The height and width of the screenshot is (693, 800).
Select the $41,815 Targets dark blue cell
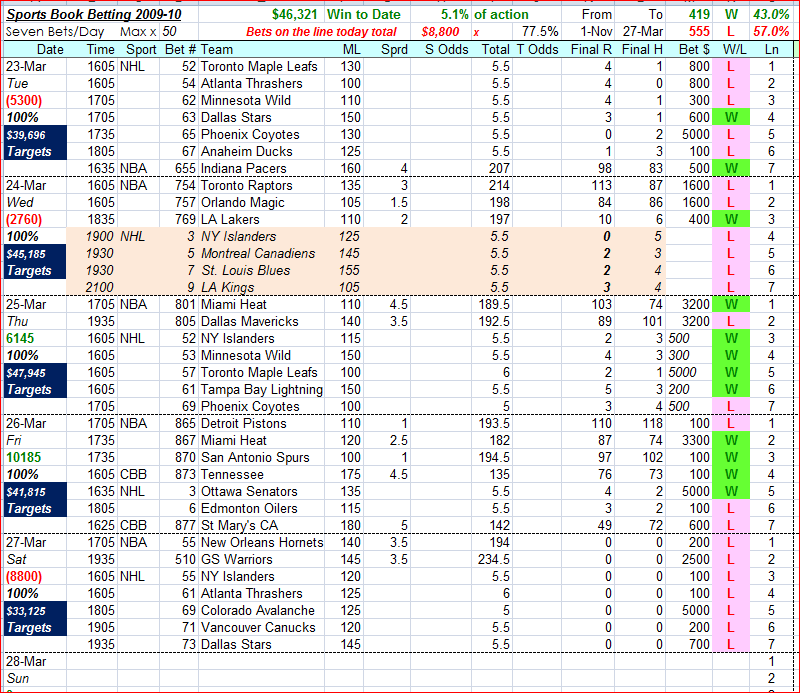tap(35, 500)
